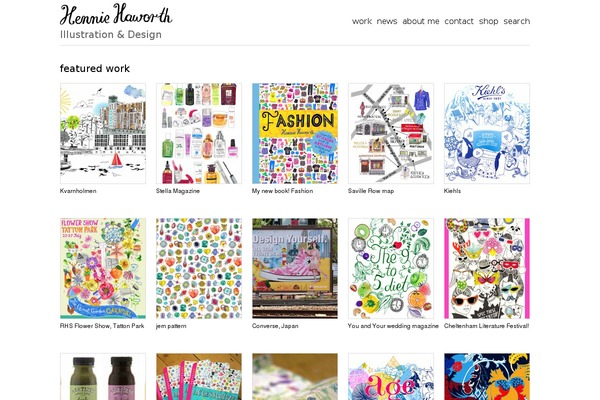Open search from the navigation
This screenshot has width=600, height=400.
[517, 21]
